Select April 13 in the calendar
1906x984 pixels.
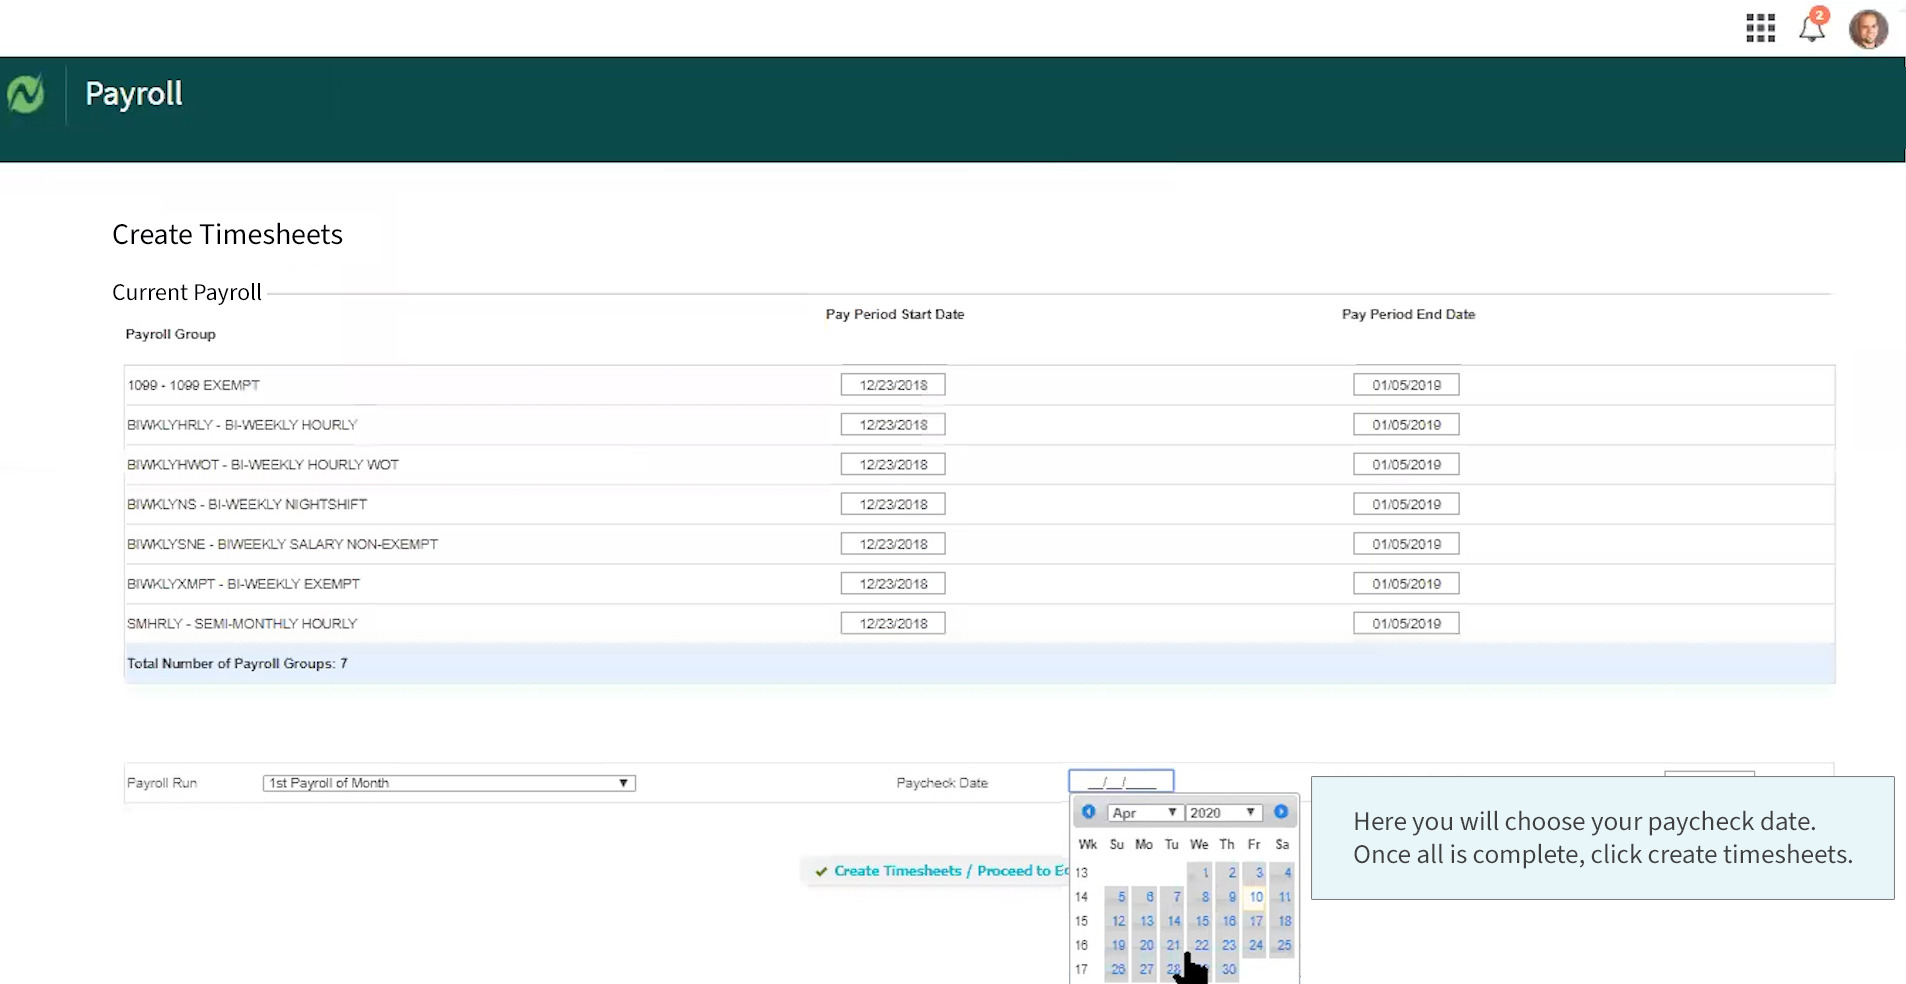click(x=1145, y=921)
